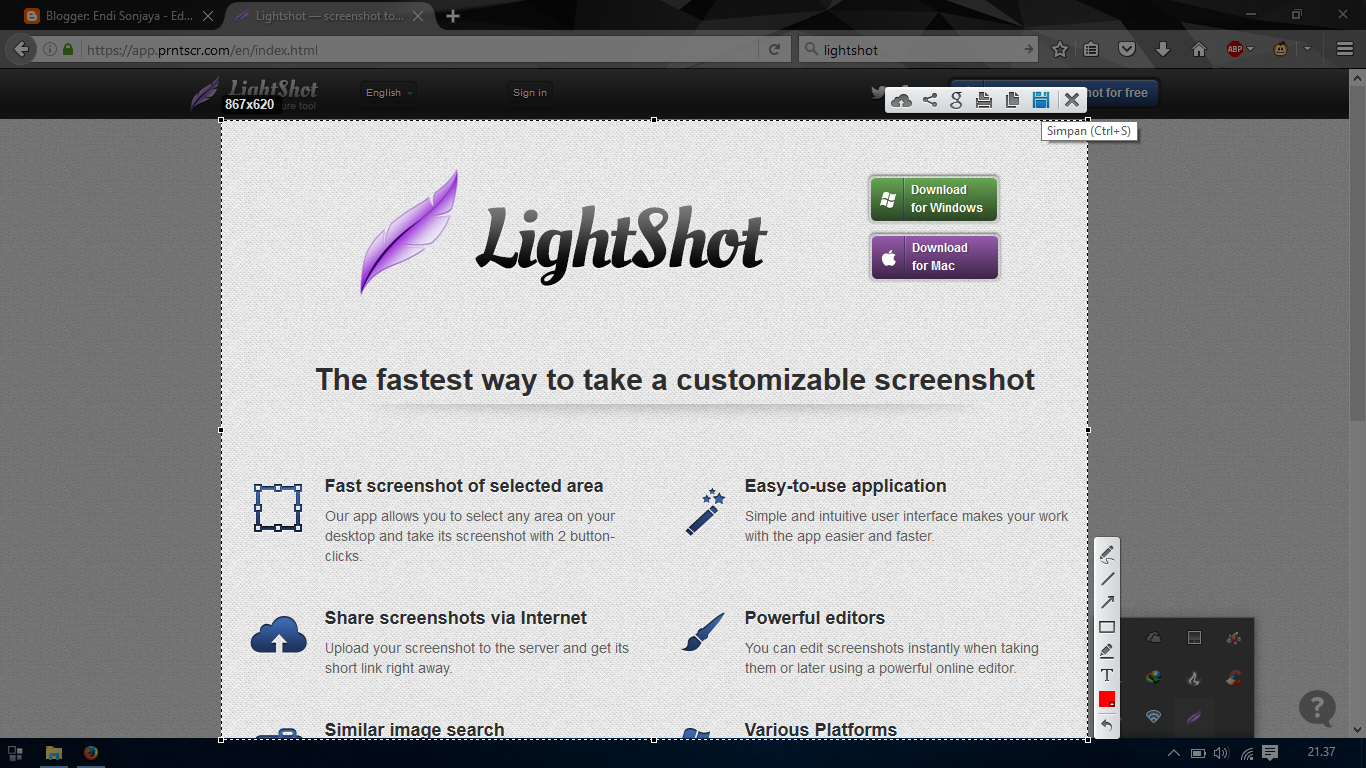Click the Sign in link
The image size is (1366, 768).
click(x=530, y=93)
